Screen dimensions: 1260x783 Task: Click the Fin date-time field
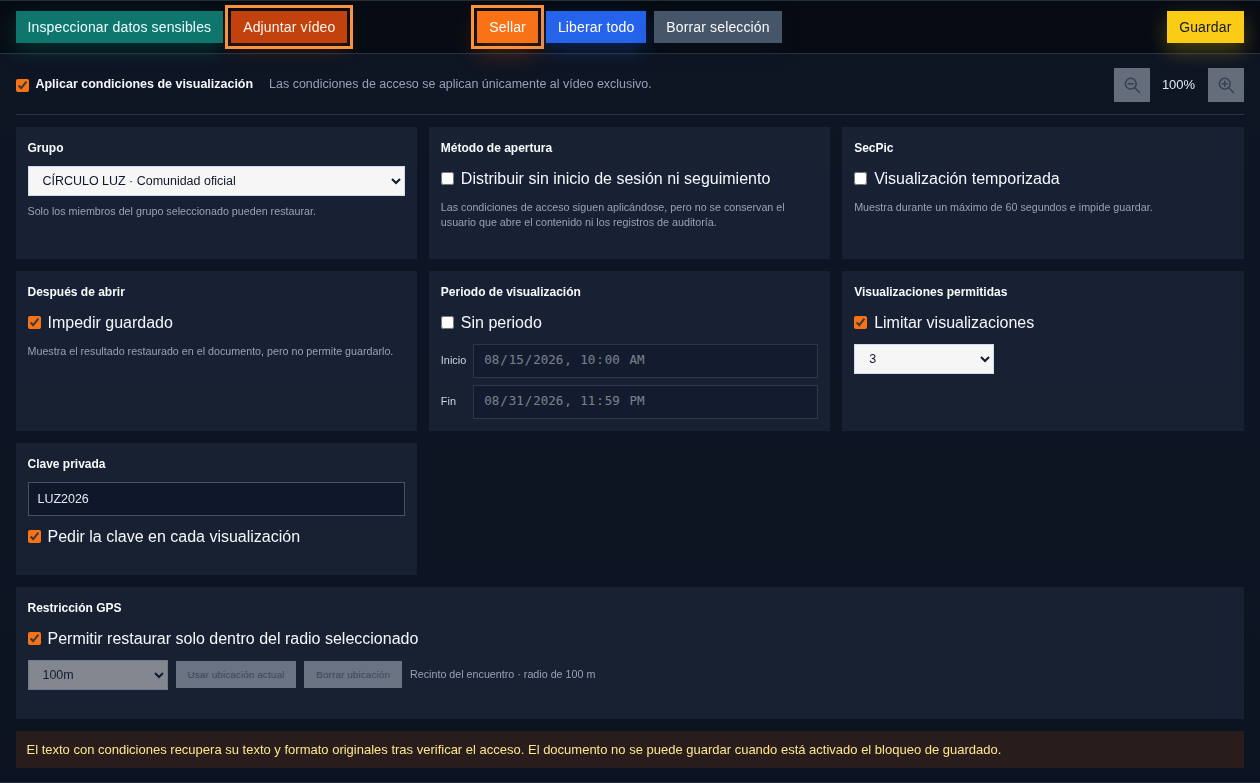(x=645, y=401)
